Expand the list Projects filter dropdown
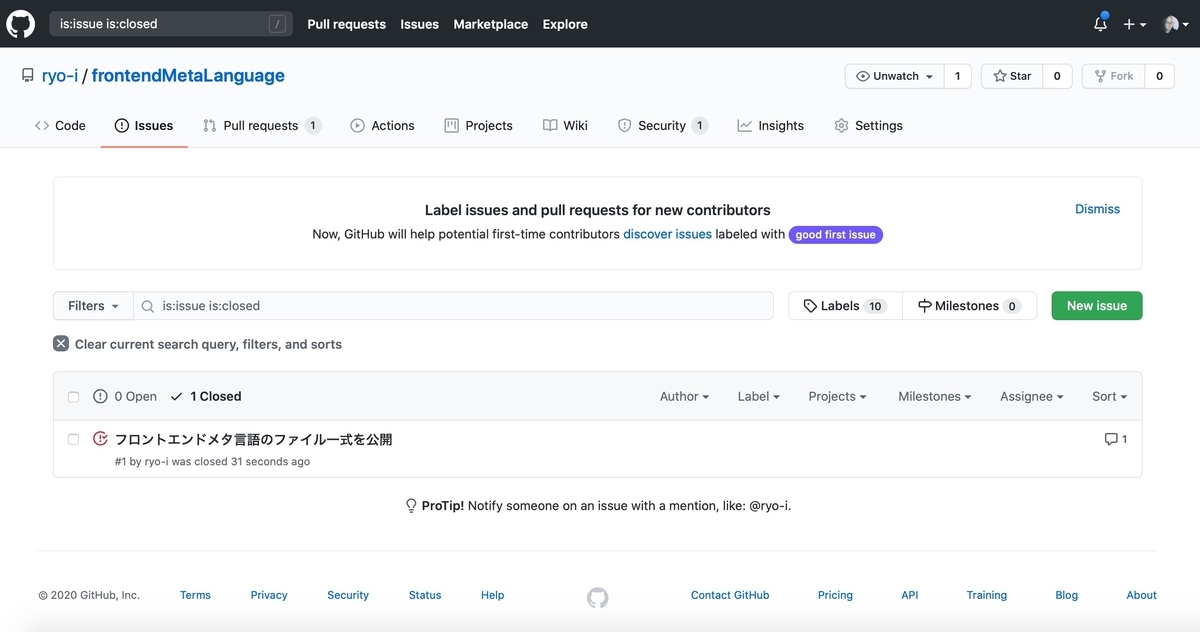This screenshot has width=1200, height=632. pos(837,397)
